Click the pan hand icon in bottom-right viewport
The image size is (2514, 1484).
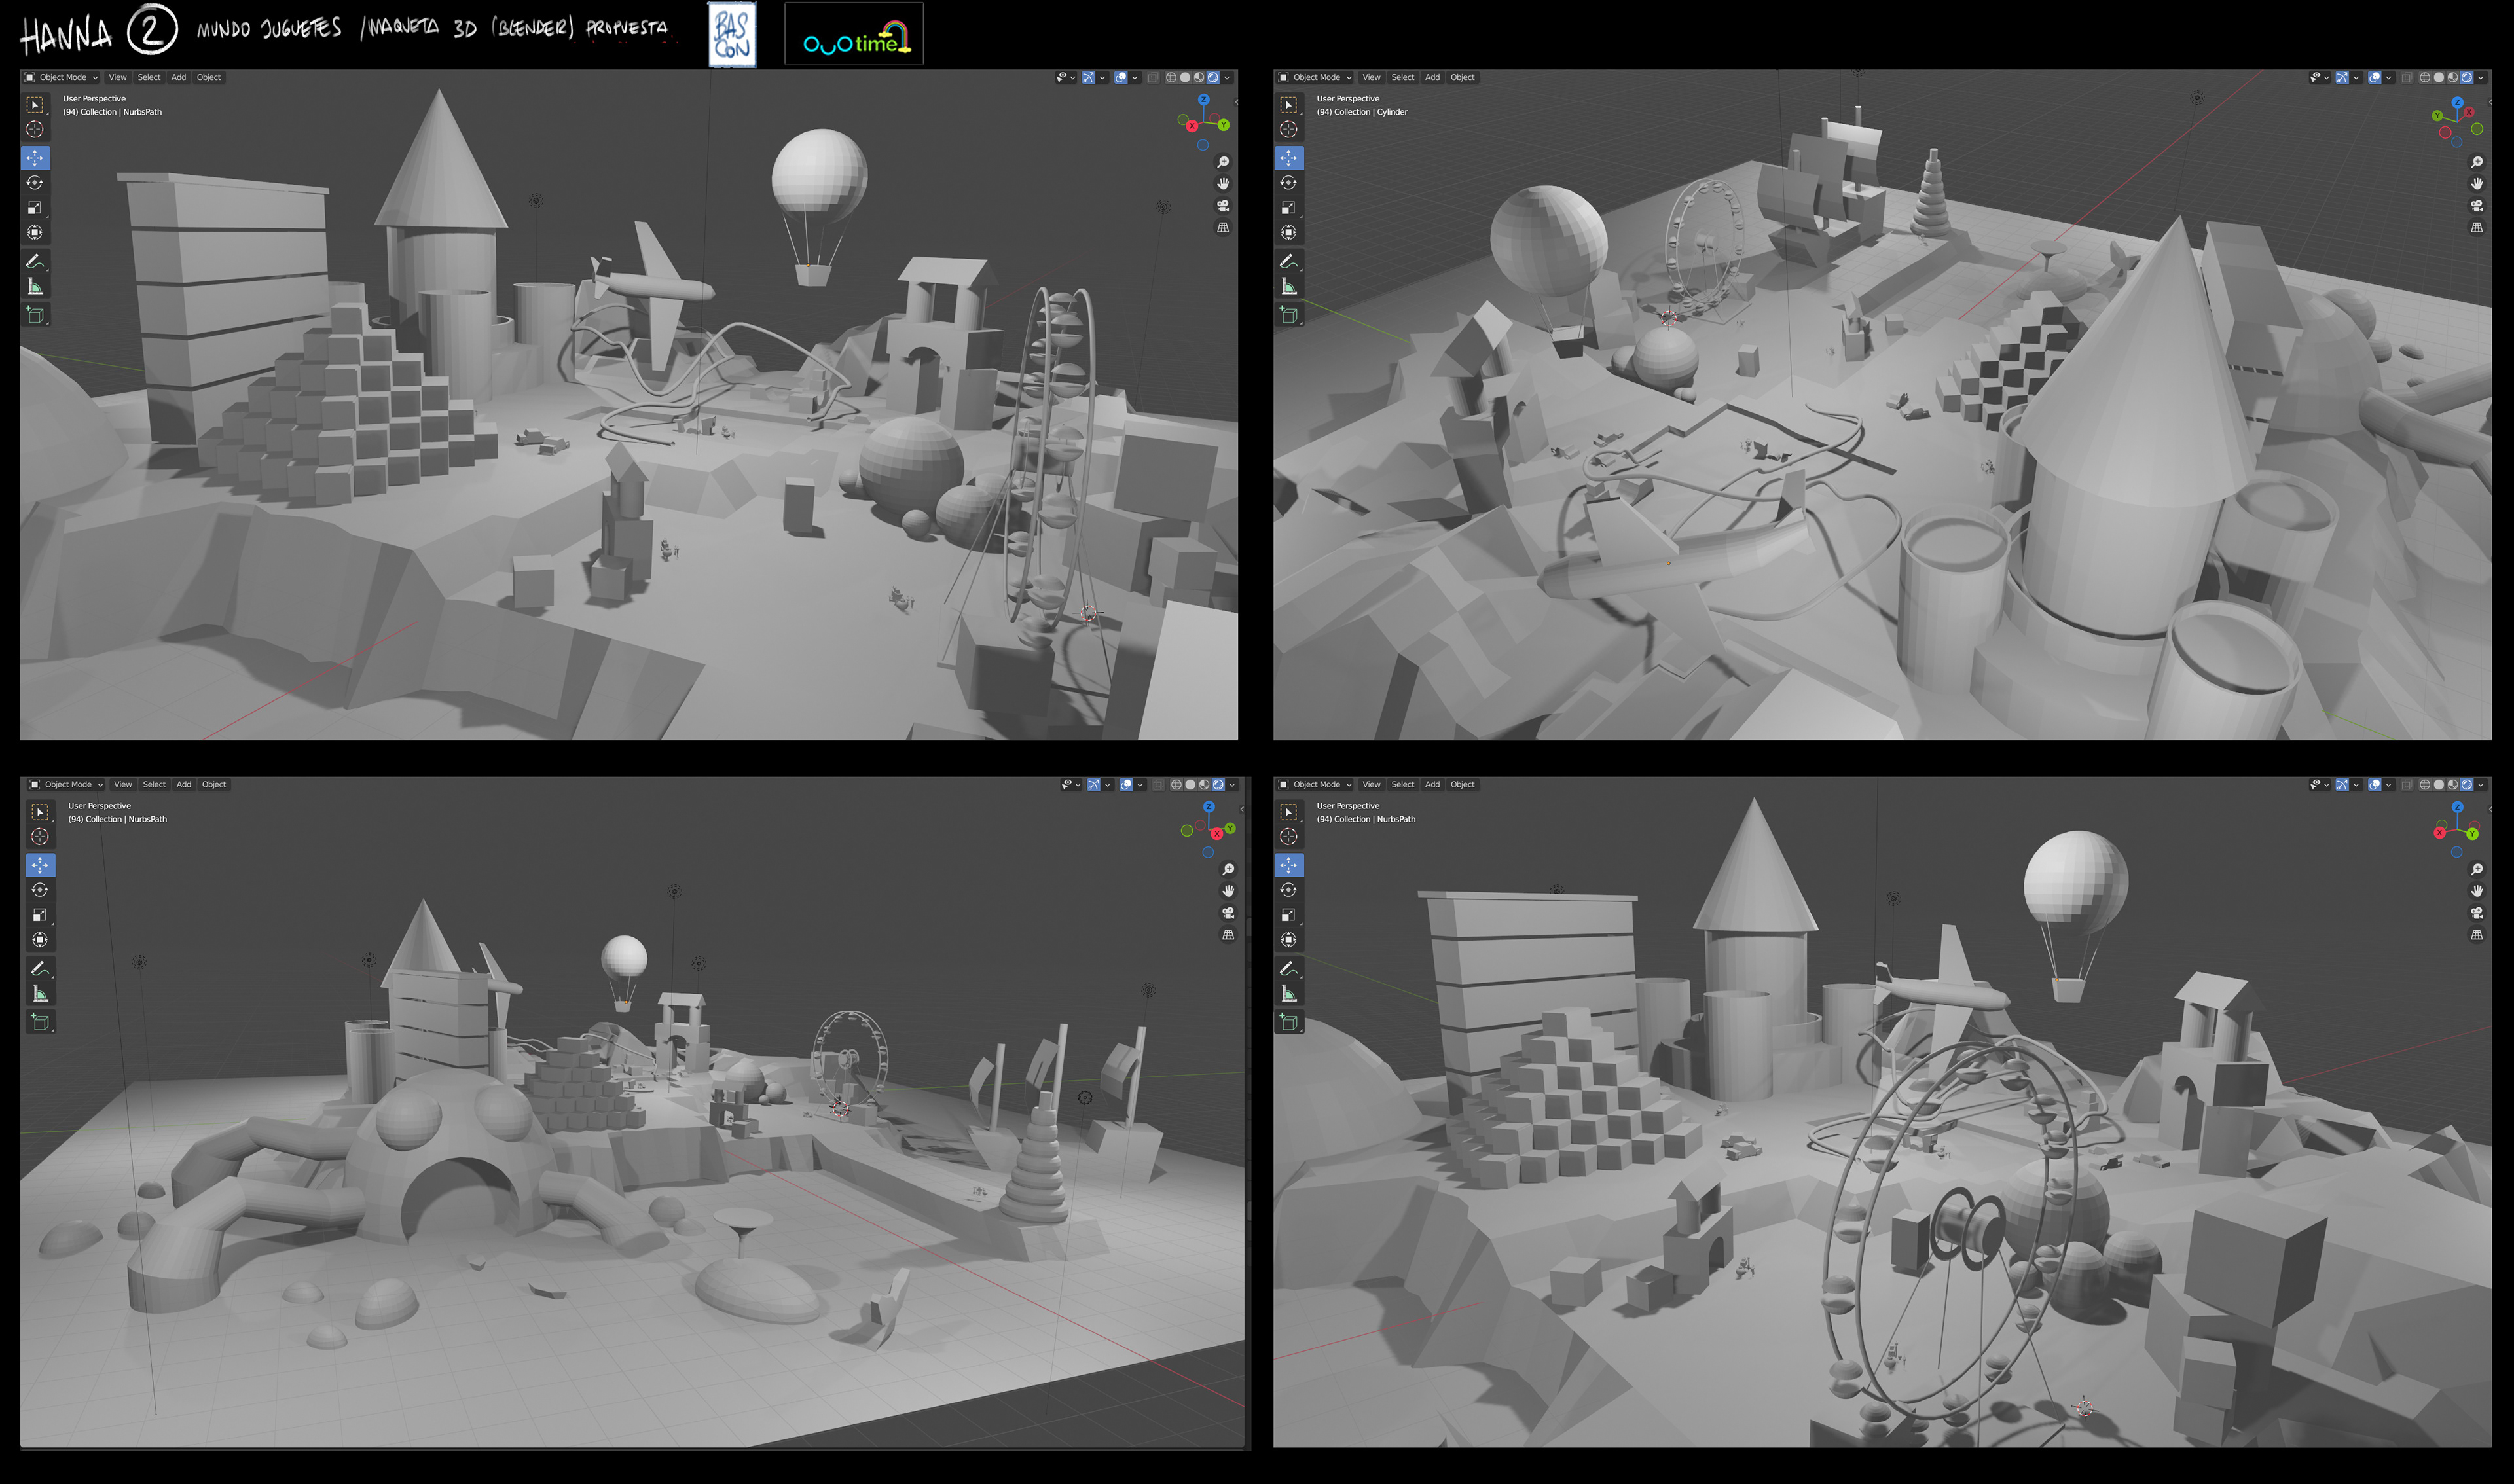click(2477, 891)
